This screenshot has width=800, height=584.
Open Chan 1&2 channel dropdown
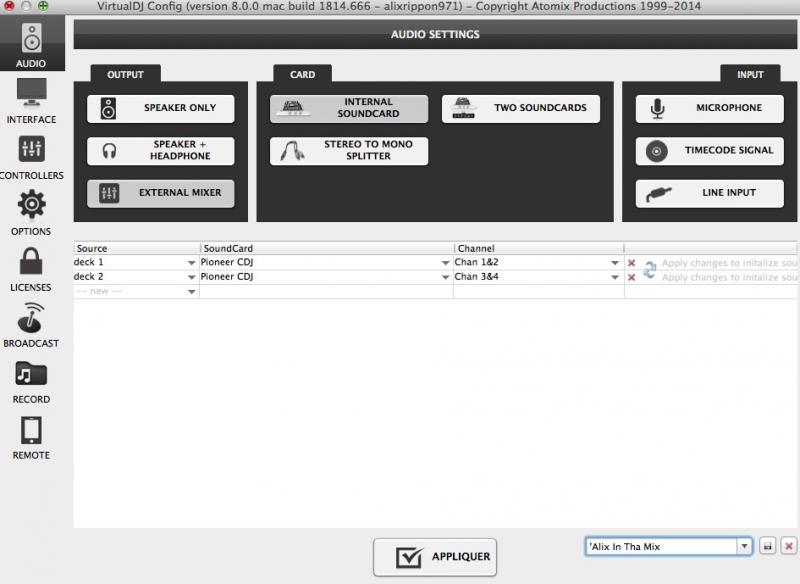(x=615, y=263)
